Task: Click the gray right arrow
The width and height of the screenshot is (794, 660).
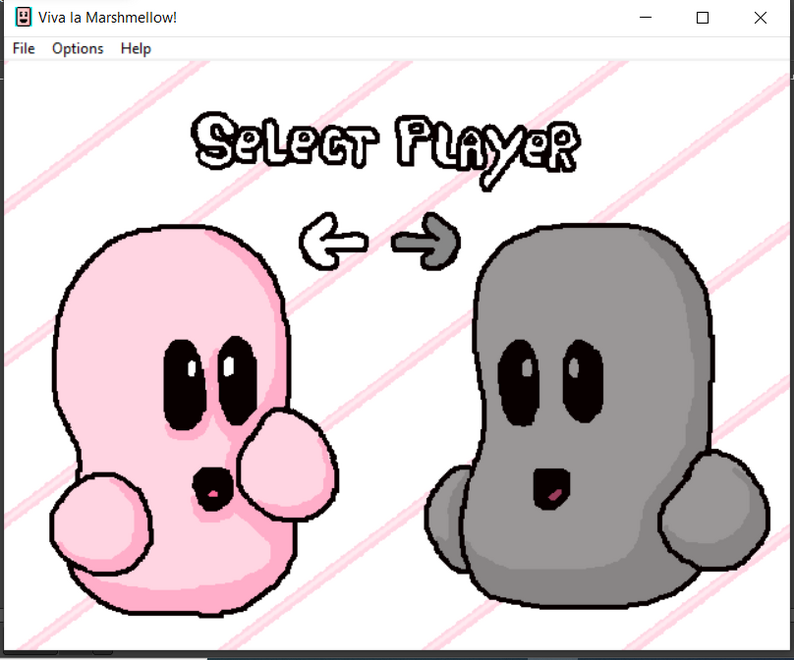Action: 426,241
